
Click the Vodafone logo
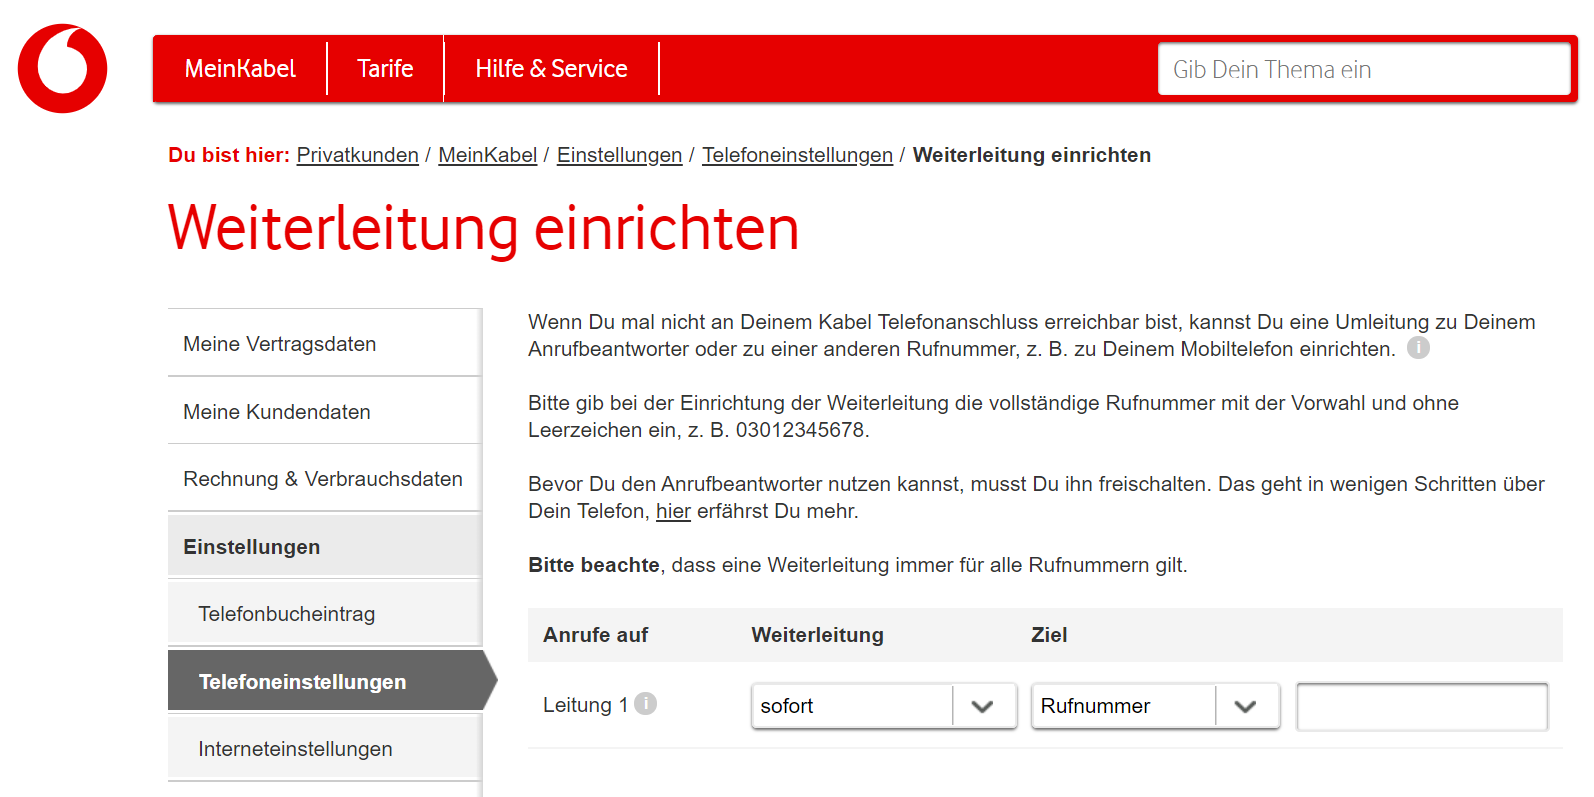pyautogui.click(x=62, y=68)
